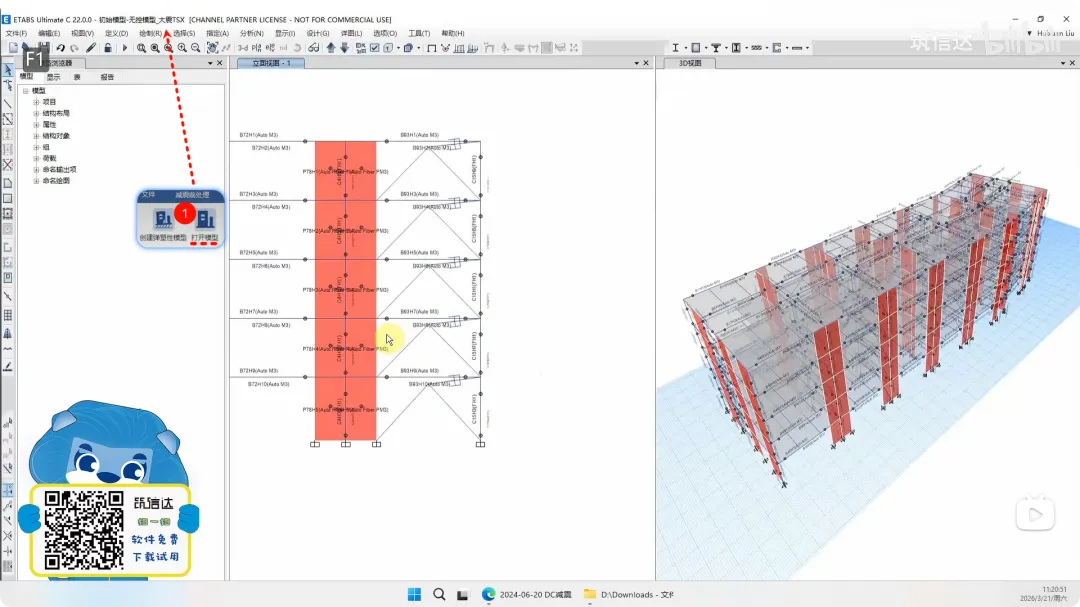Redo the last action

point(74,48)
